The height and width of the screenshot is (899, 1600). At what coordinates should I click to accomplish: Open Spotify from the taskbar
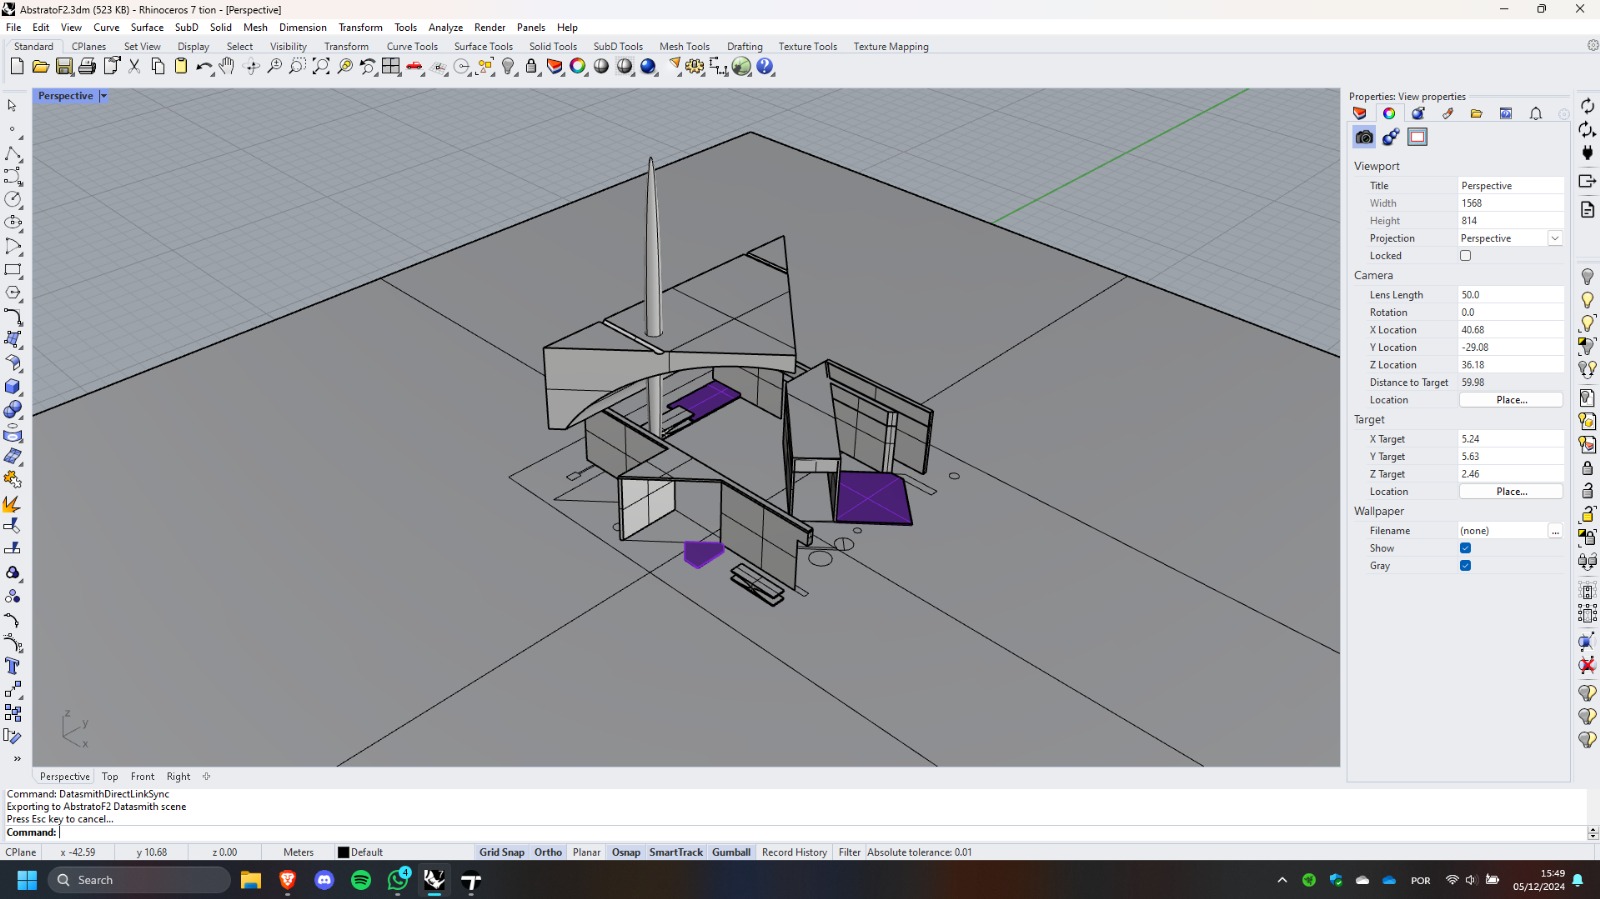(361, 880)
